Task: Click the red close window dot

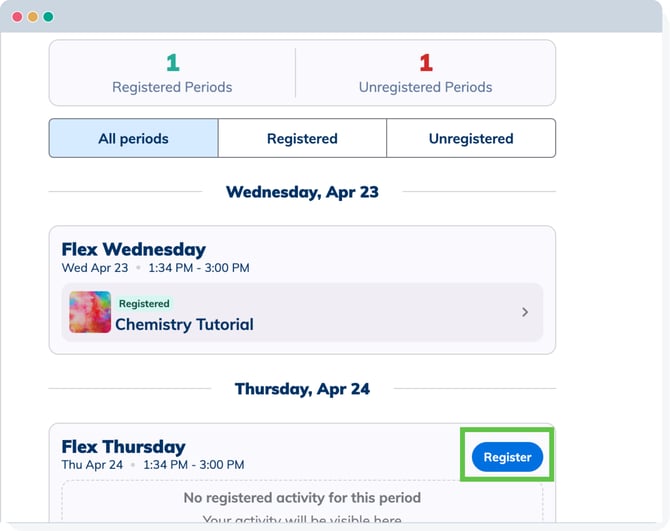Action: pyautogui.click(x=17, y=17)
